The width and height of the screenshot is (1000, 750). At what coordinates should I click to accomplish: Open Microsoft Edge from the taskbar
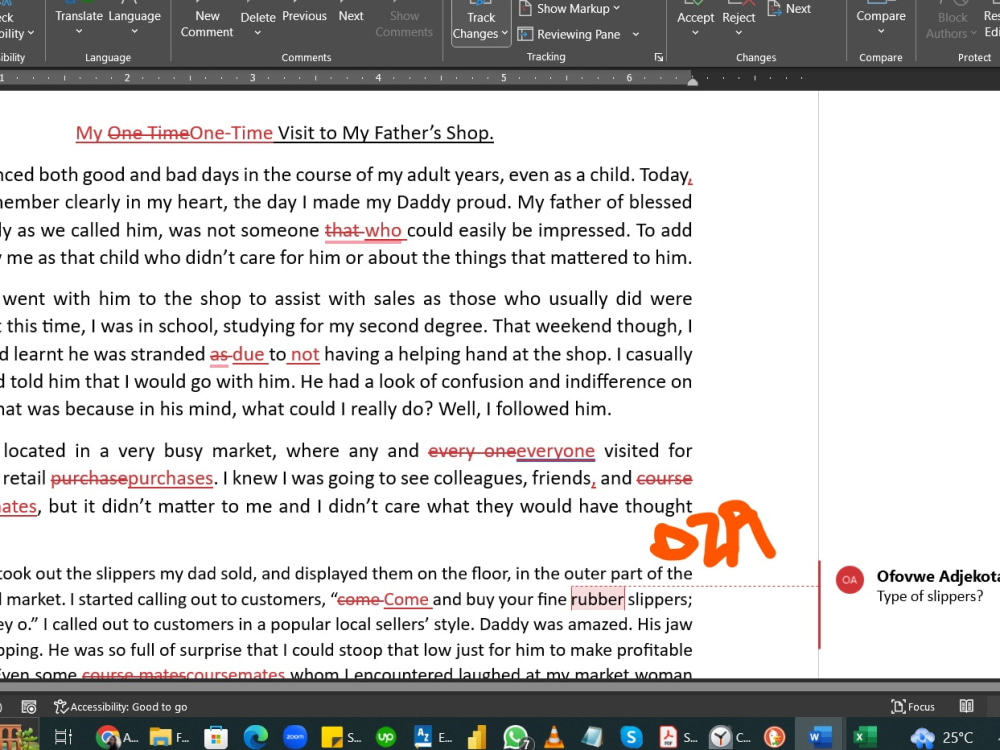(x=255, y=737)
